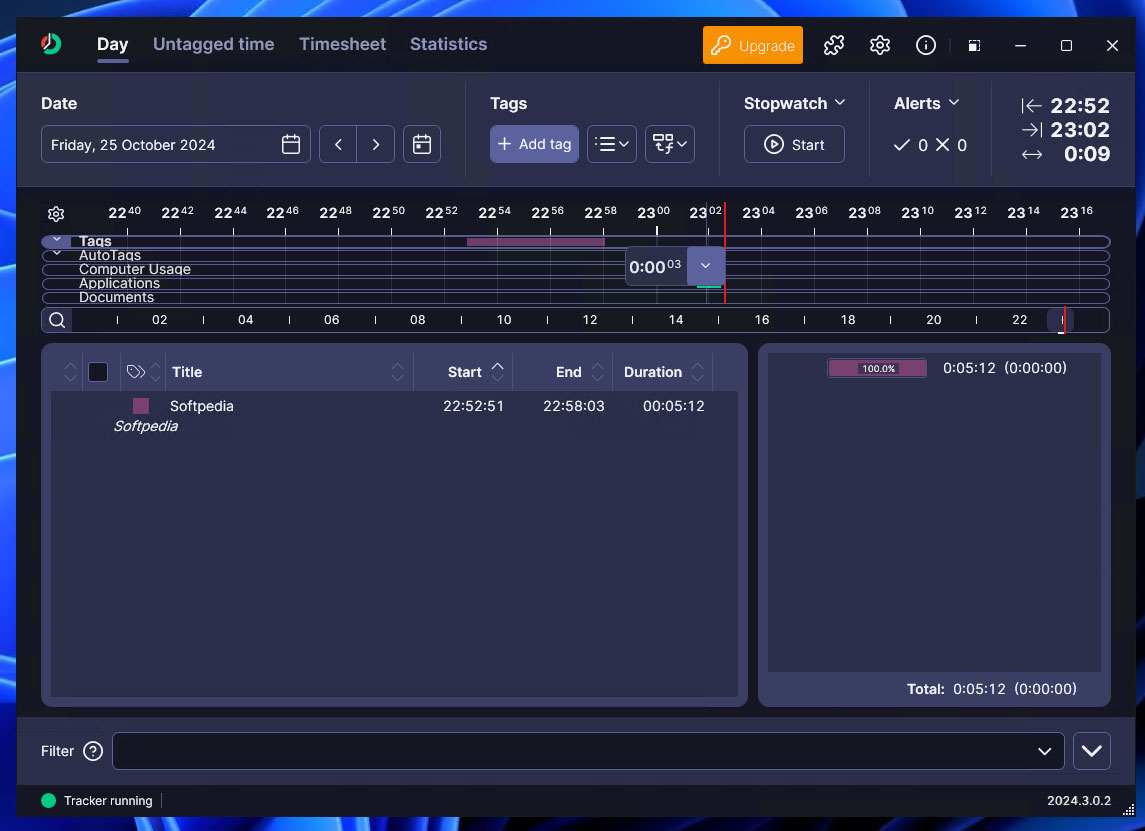Click the timeline zoom magnifier icon
Viewport: 1145px width, 831px height.
pos(58,320)
